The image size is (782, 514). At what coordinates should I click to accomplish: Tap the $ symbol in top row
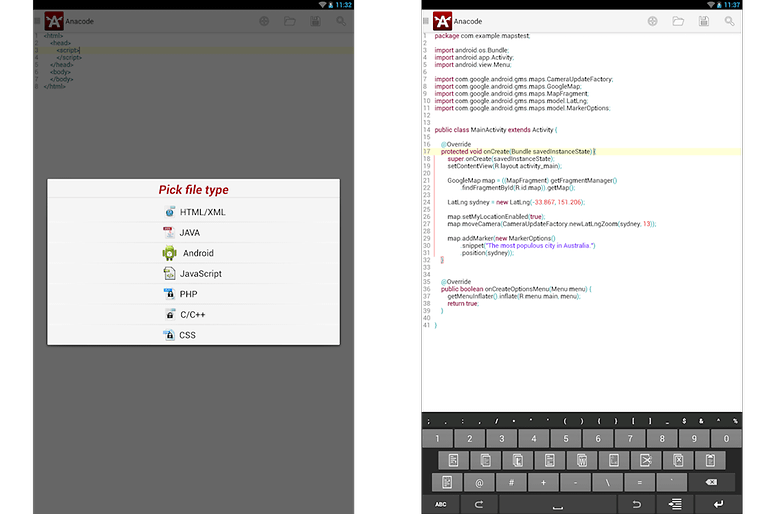pyautogui.click(x=684, y=421)
